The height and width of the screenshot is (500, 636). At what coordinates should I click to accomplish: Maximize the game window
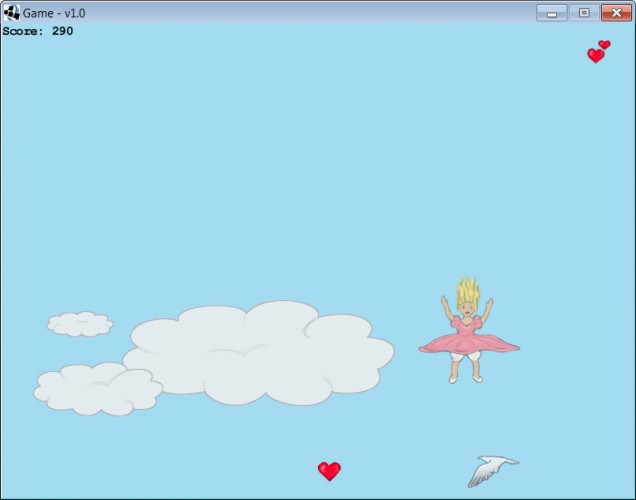click(x=584, y=13)
